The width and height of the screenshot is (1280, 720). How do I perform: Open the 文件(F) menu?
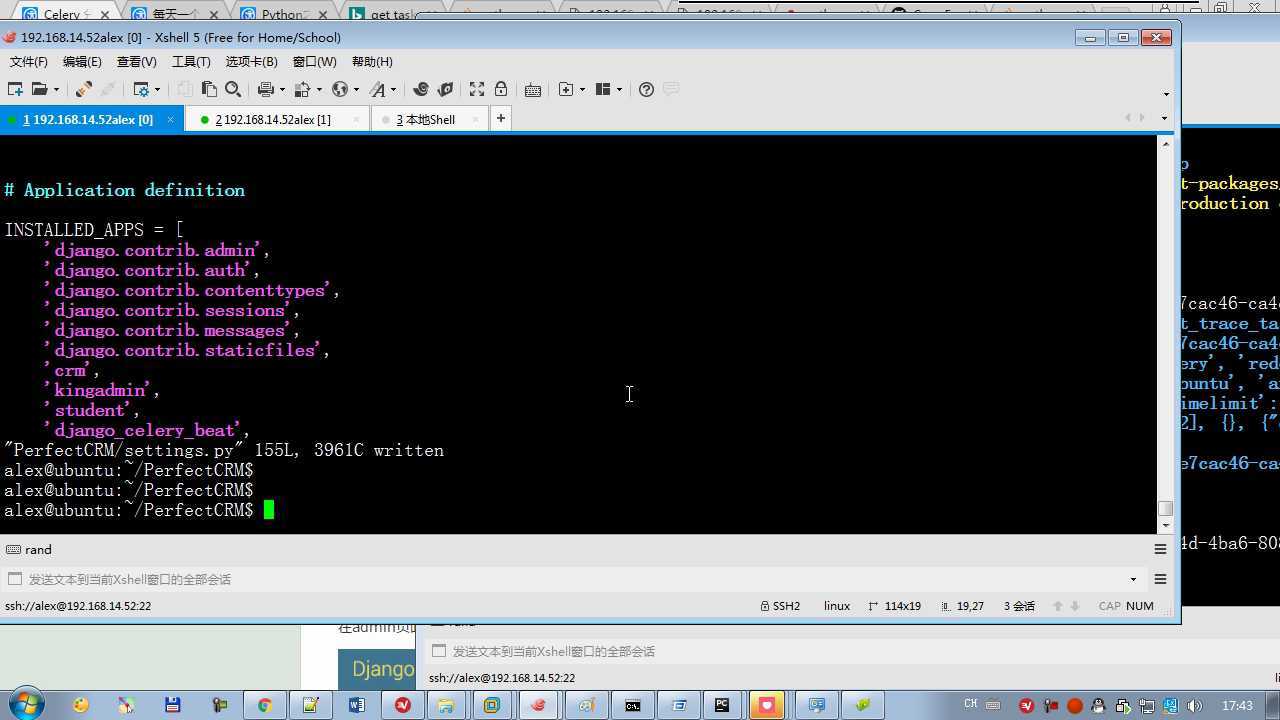(29, 62)
